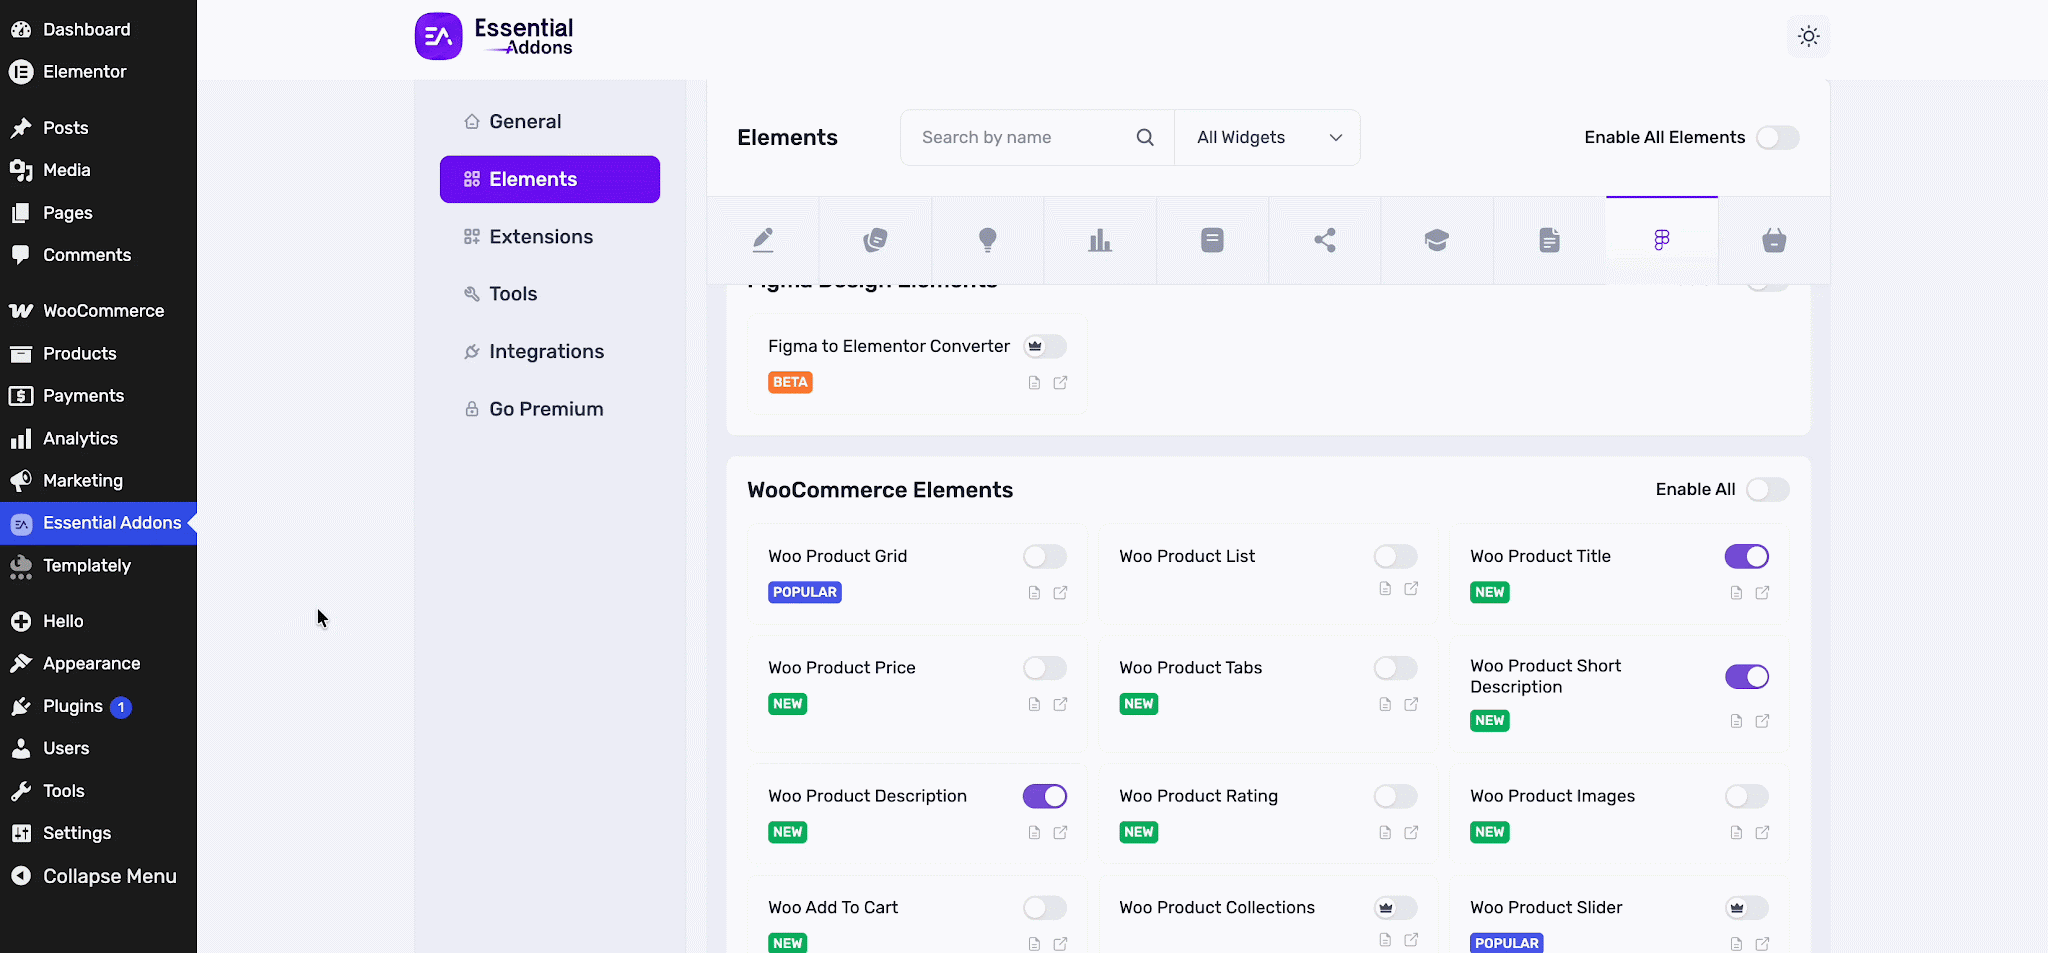Screen dimensions: 2048x953
Task: Toggle the light/dark mode sun icon
Action: pyautogui.click(x=1808, y=37)
